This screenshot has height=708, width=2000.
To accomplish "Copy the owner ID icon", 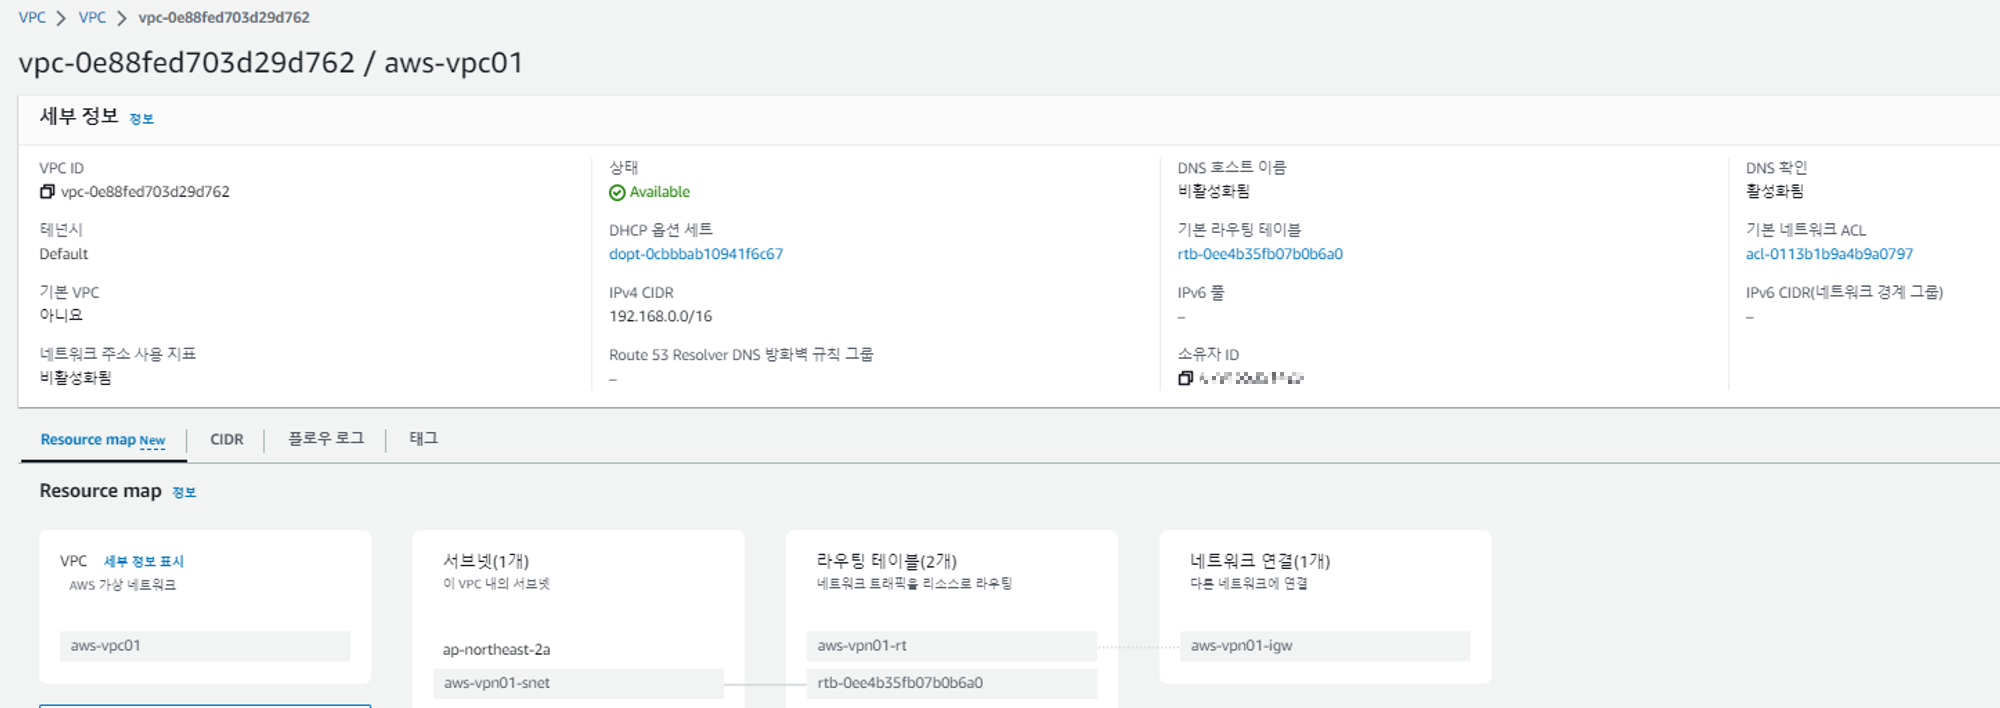I will tap(1185, 378).
